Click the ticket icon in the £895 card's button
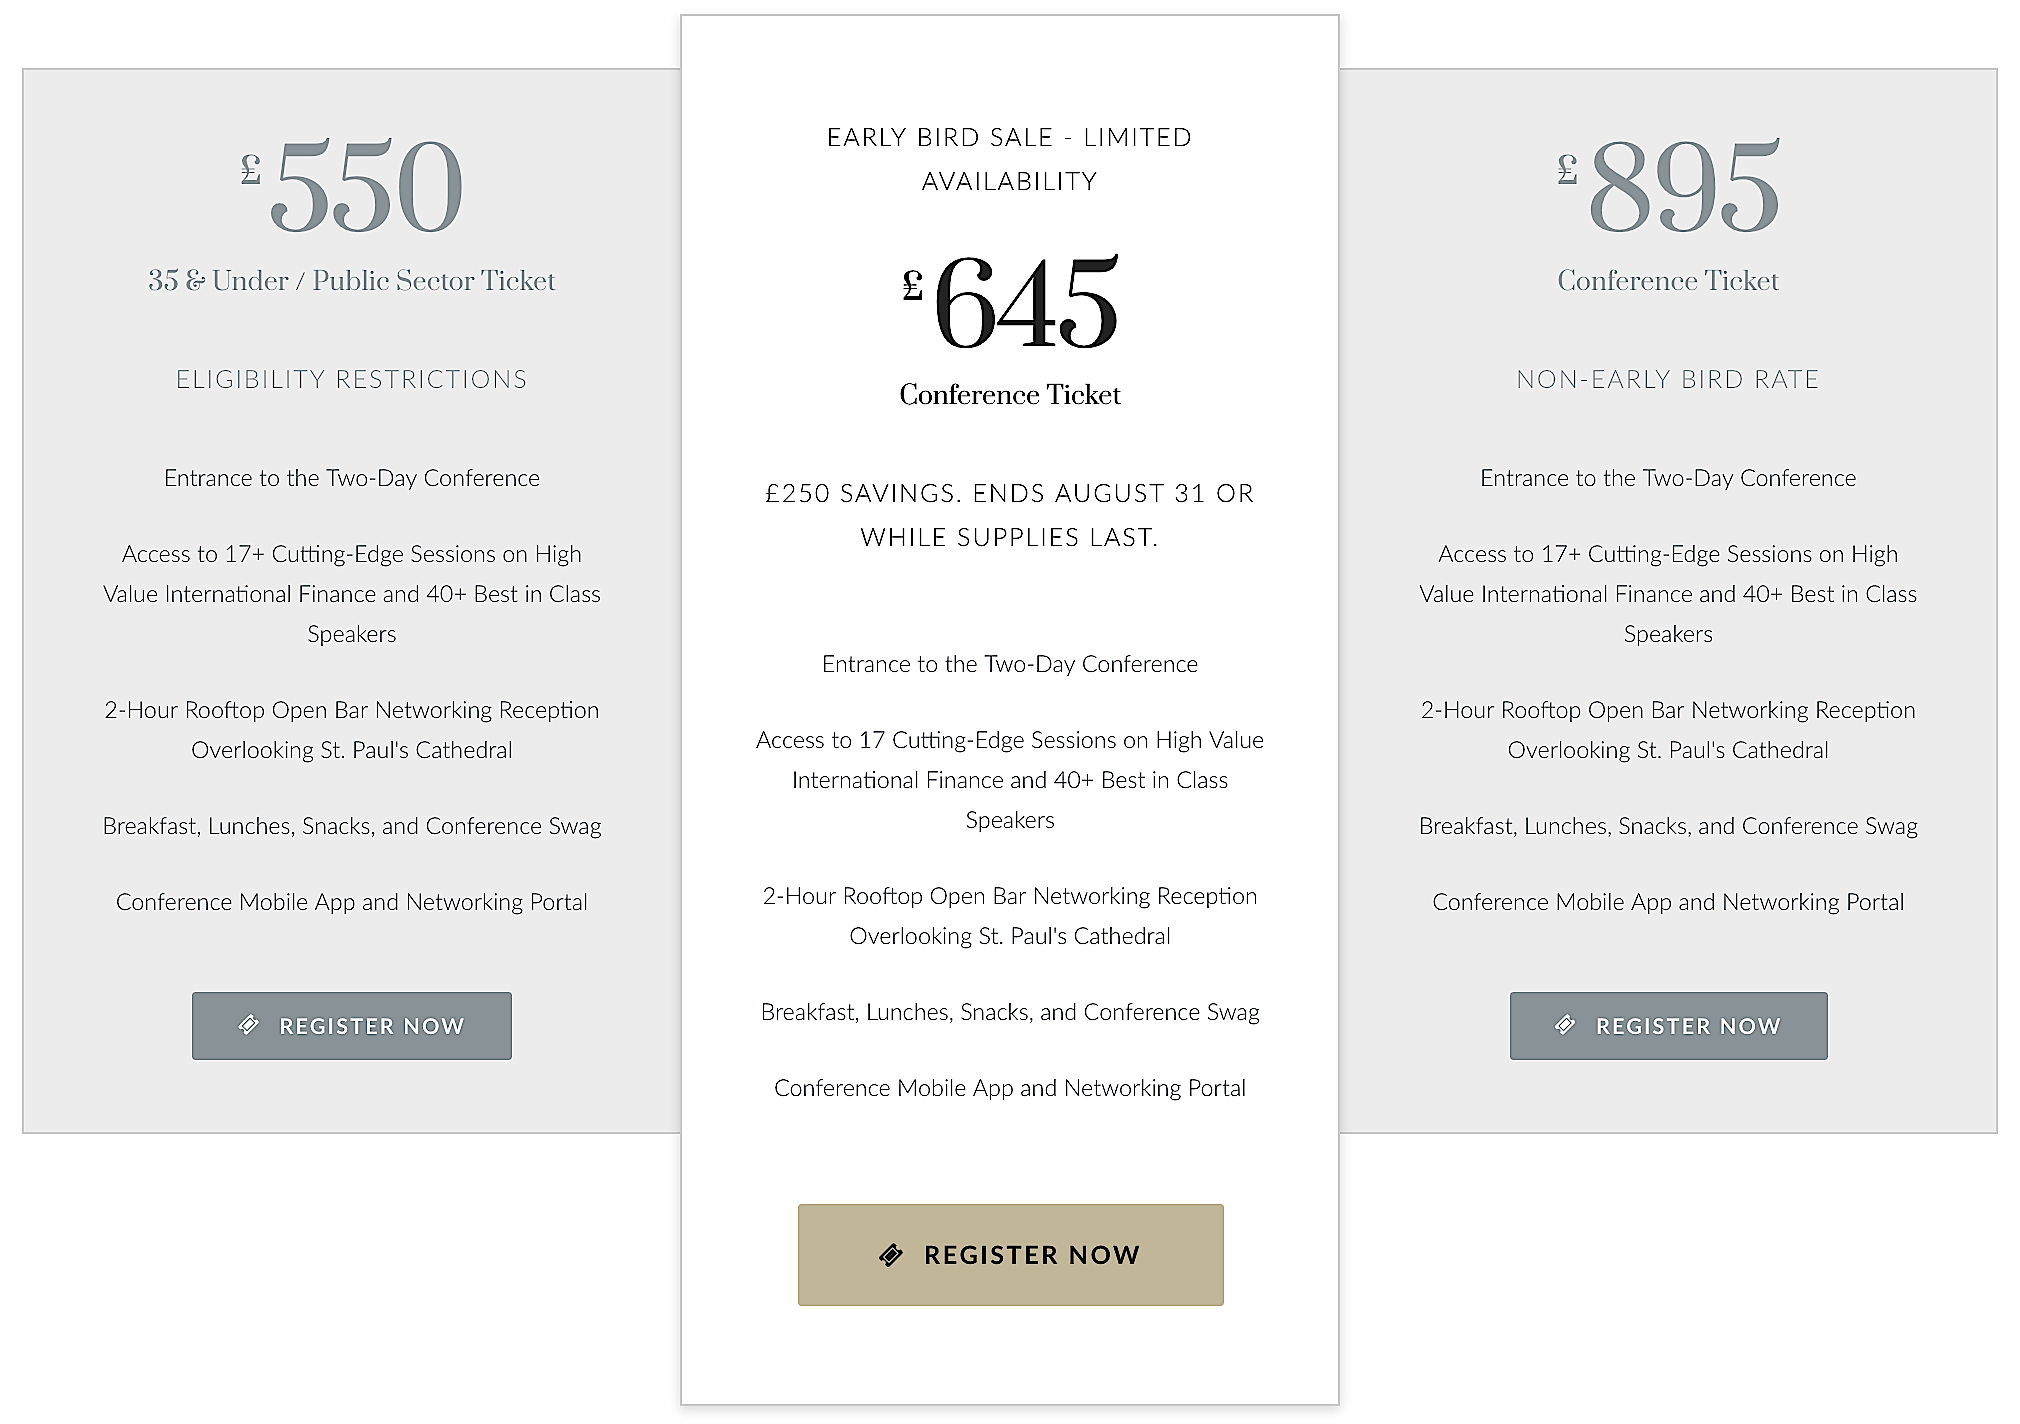Screen dimensions: 2020x1424 pos(1566,1025)
